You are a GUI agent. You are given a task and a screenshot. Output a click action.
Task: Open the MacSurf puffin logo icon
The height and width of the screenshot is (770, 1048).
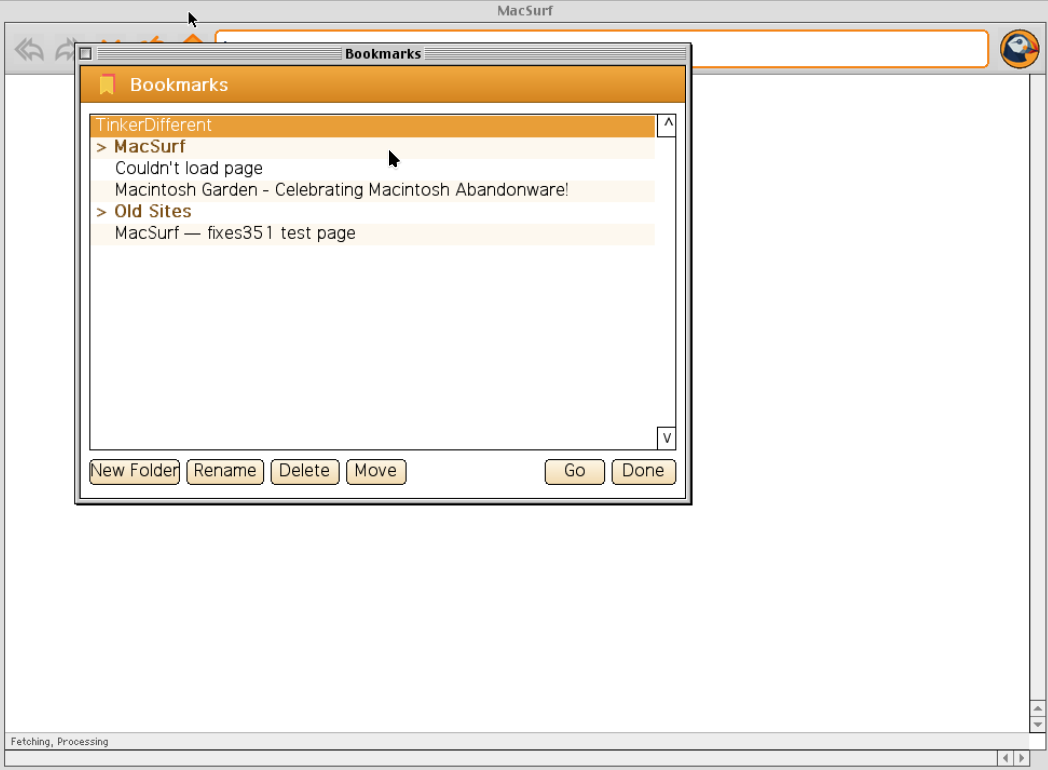pos(1019,49)
